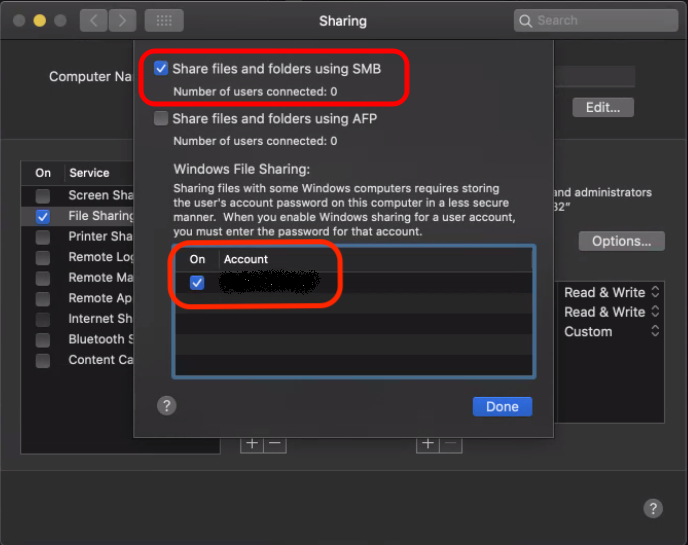Click the Done button
688x545 pixels.
[x=502, y=406]
